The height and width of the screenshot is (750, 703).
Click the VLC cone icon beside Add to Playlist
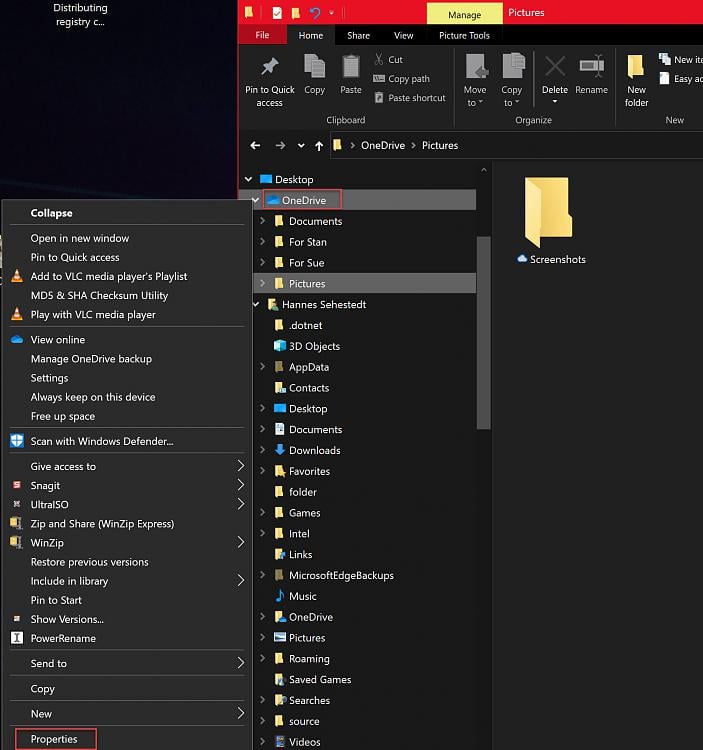tap(17, 276)
